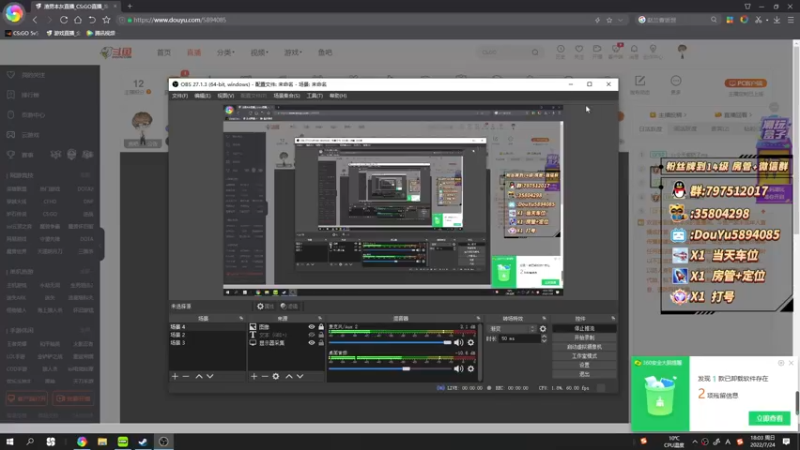The image size is (800, 450).
Task: Show hidden system tray icons chevron
Action: click(x=694, y=441)
